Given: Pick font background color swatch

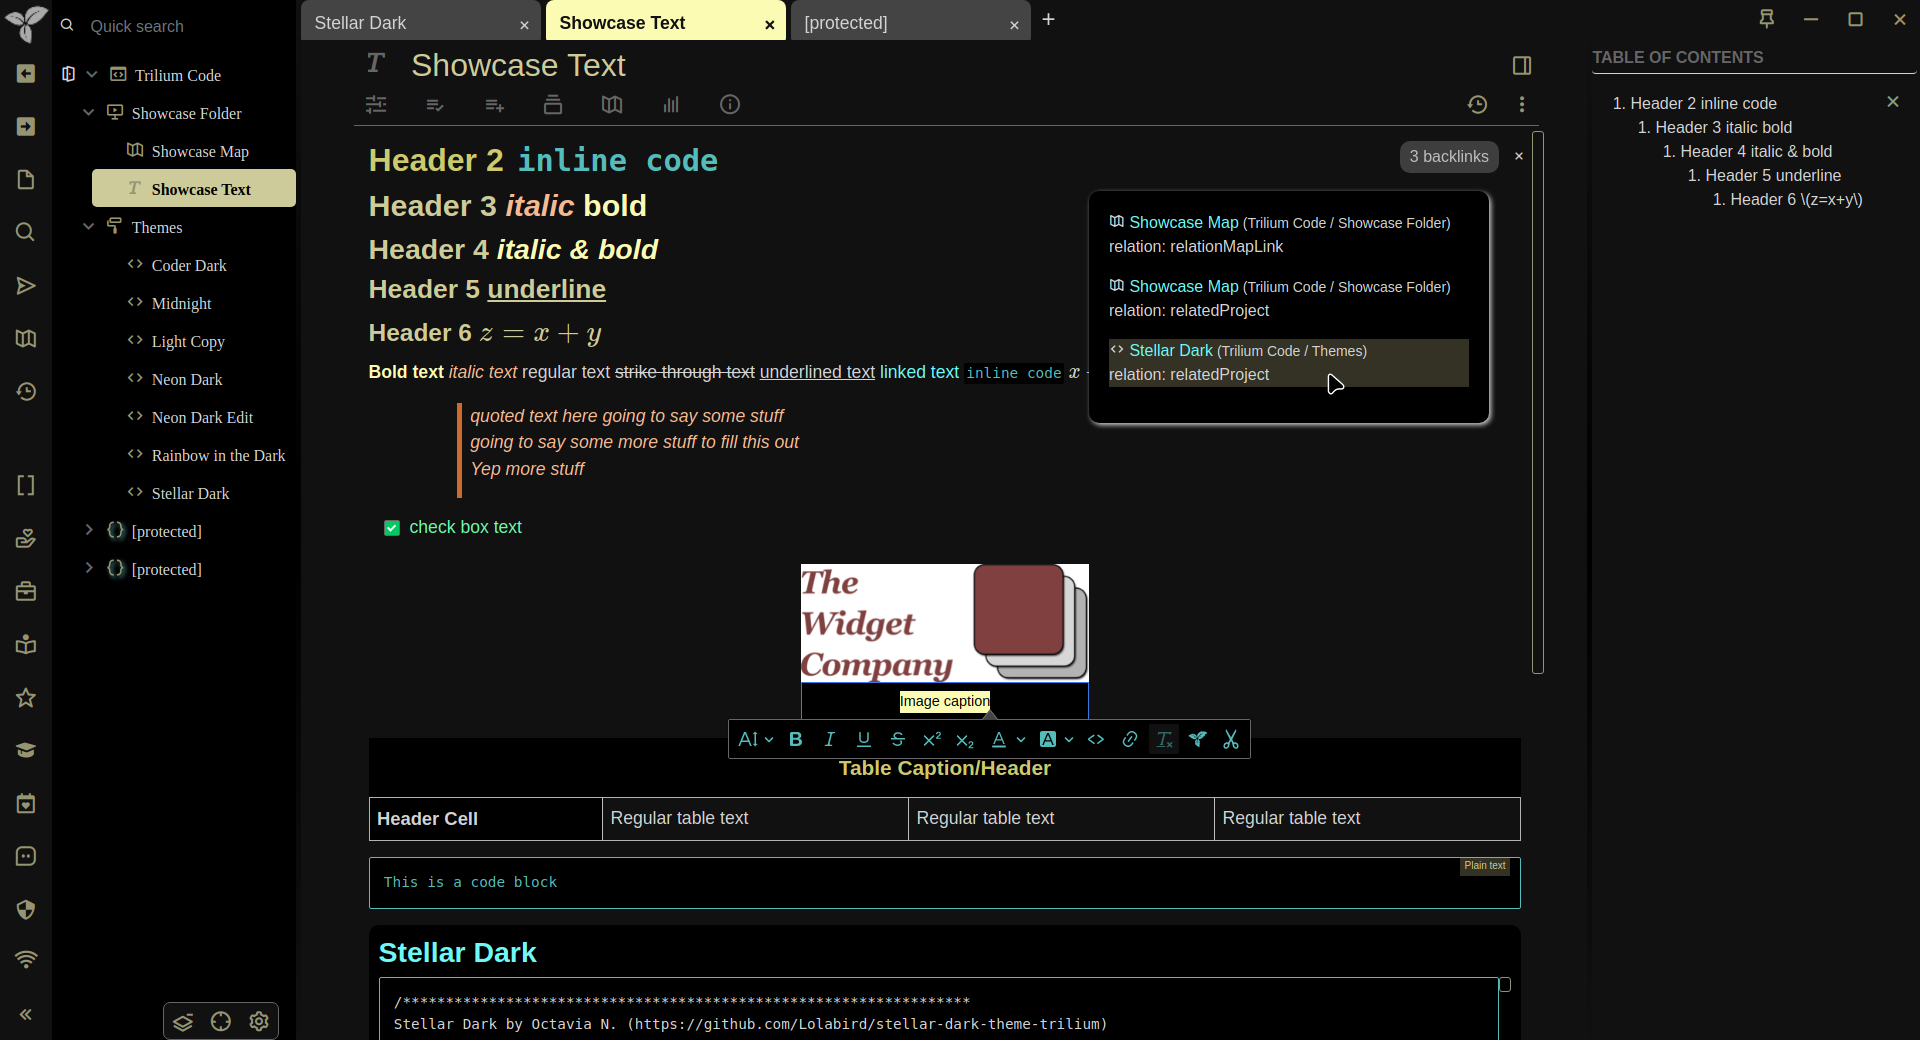Looking at the screenshot, I should (x=1048, y=740).
